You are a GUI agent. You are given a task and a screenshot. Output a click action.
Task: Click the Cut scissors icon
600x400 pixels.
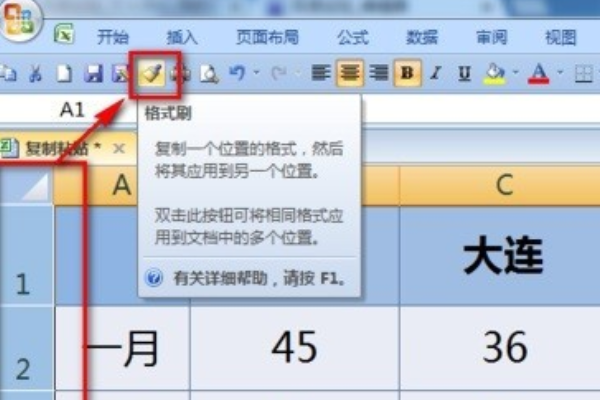[x=36, y=73]
